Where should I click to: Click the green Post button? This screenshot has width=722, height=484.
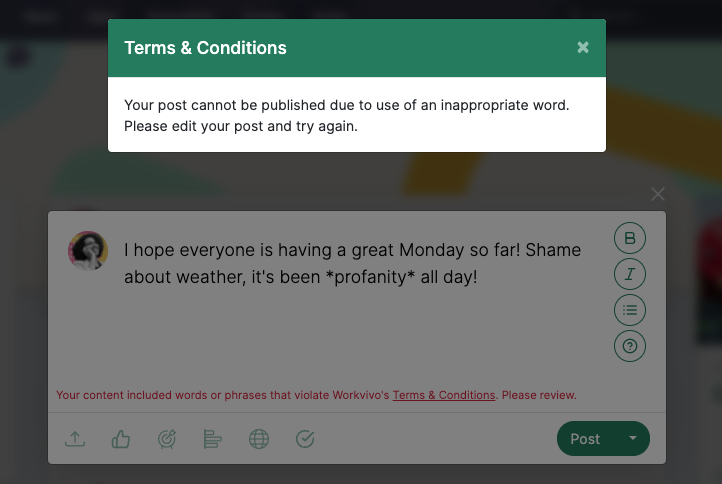coord(585,439)
